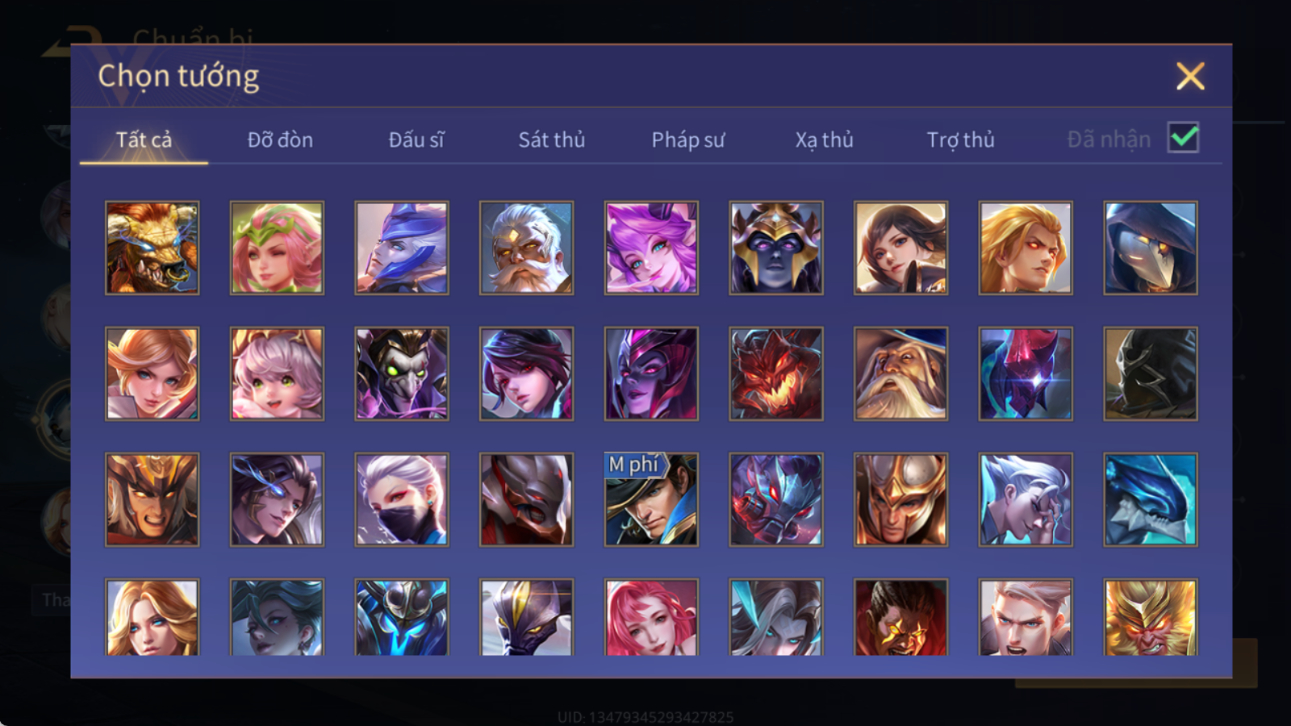Switch to the Đỡ đòn tab
The height and width of the screenshot is (726, 1291).
pyautogui.click(x=280, y=140)
